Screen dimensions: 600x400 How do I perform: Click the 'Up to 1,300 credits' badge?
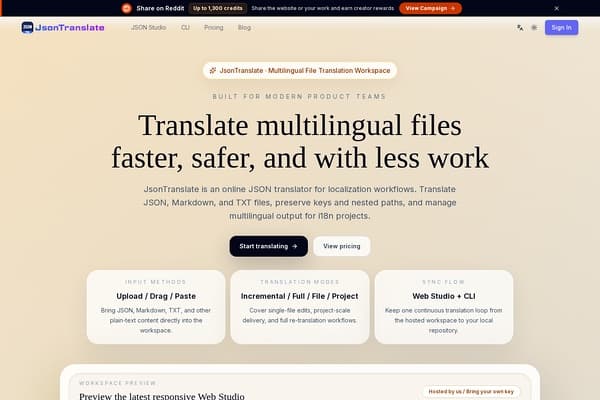218,8
